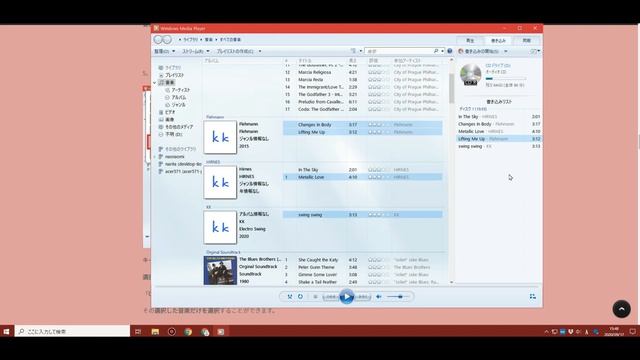Screen dimensions: 640x360
Task: Open burn options menu icon at far right
Action: pyautogui.click(x=535, y=51)
